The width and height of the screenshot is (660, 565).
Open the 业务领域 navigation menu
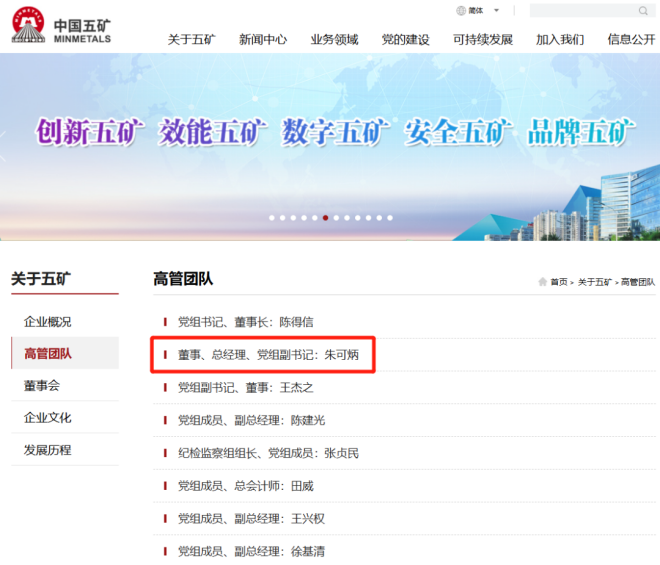[x=334, y=40]
